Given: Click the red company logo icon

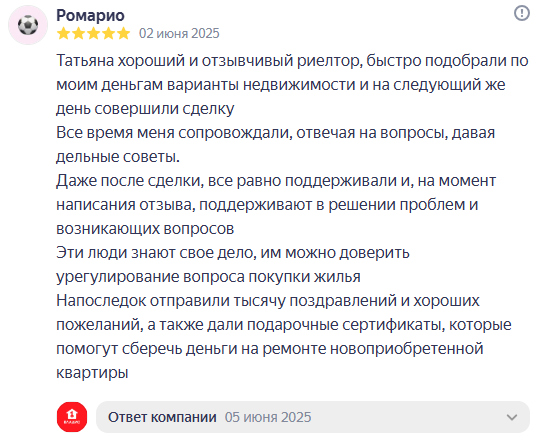Looking at the screenshot, I should (72, 417).
